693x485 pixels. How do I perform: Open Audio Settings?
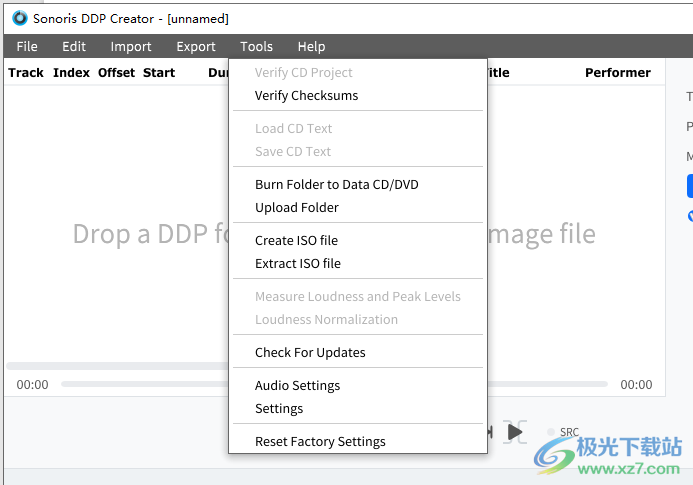pyautogui.click(x=358, y=386)
